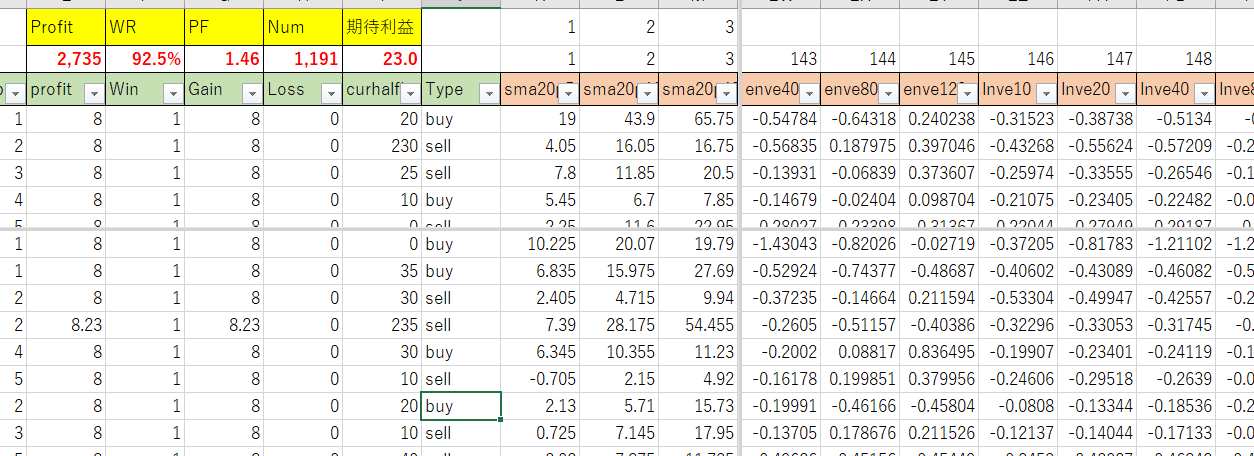Select the cell containing 146
1254x456 pixels.
1018,59
